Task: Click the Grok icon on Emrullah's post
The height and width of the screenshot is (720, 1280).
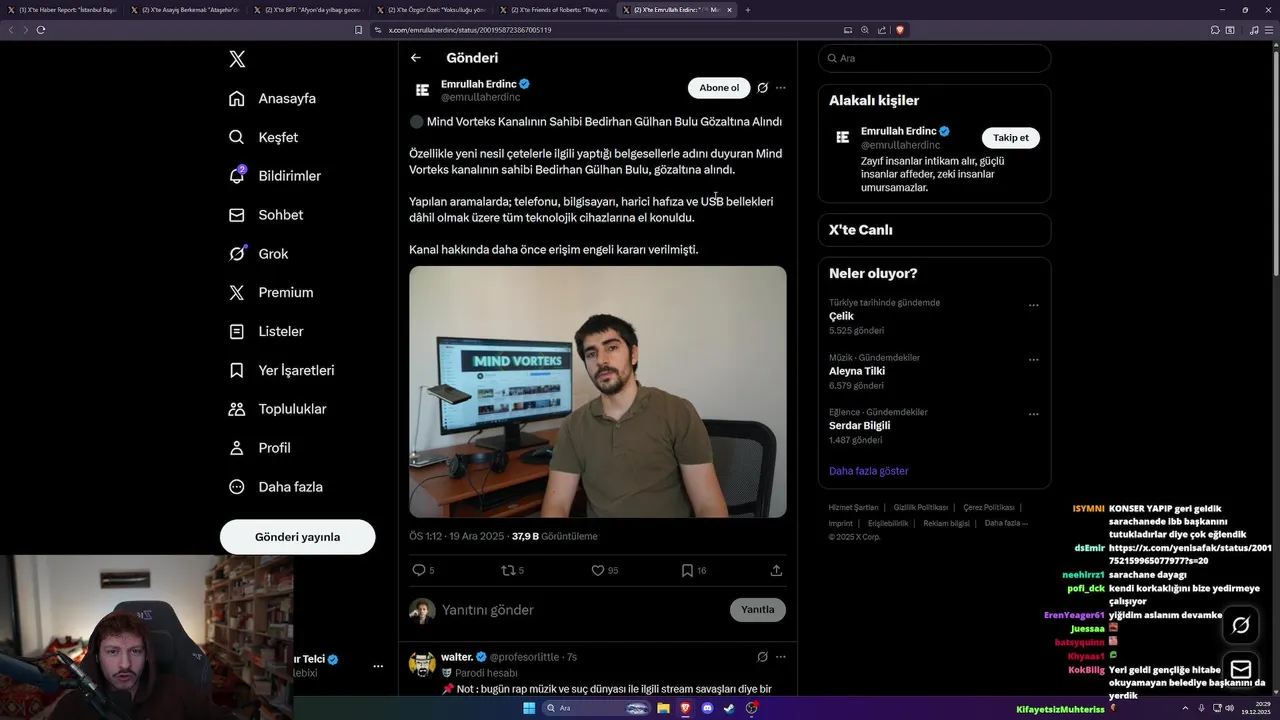Action: (762, 88)
